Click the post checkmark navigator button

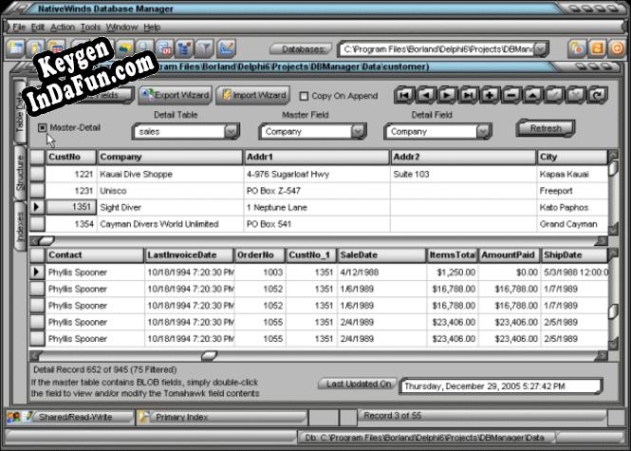click(554, 95)
